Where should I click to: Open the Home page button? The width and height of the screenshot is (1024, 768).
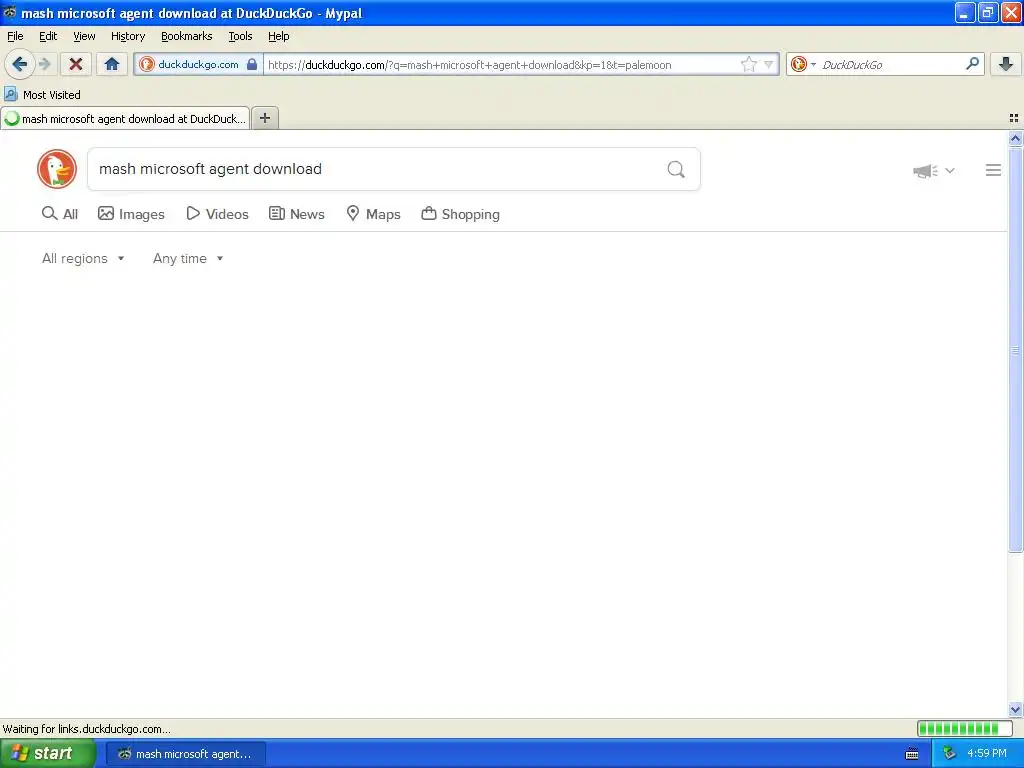coord(112,64)
